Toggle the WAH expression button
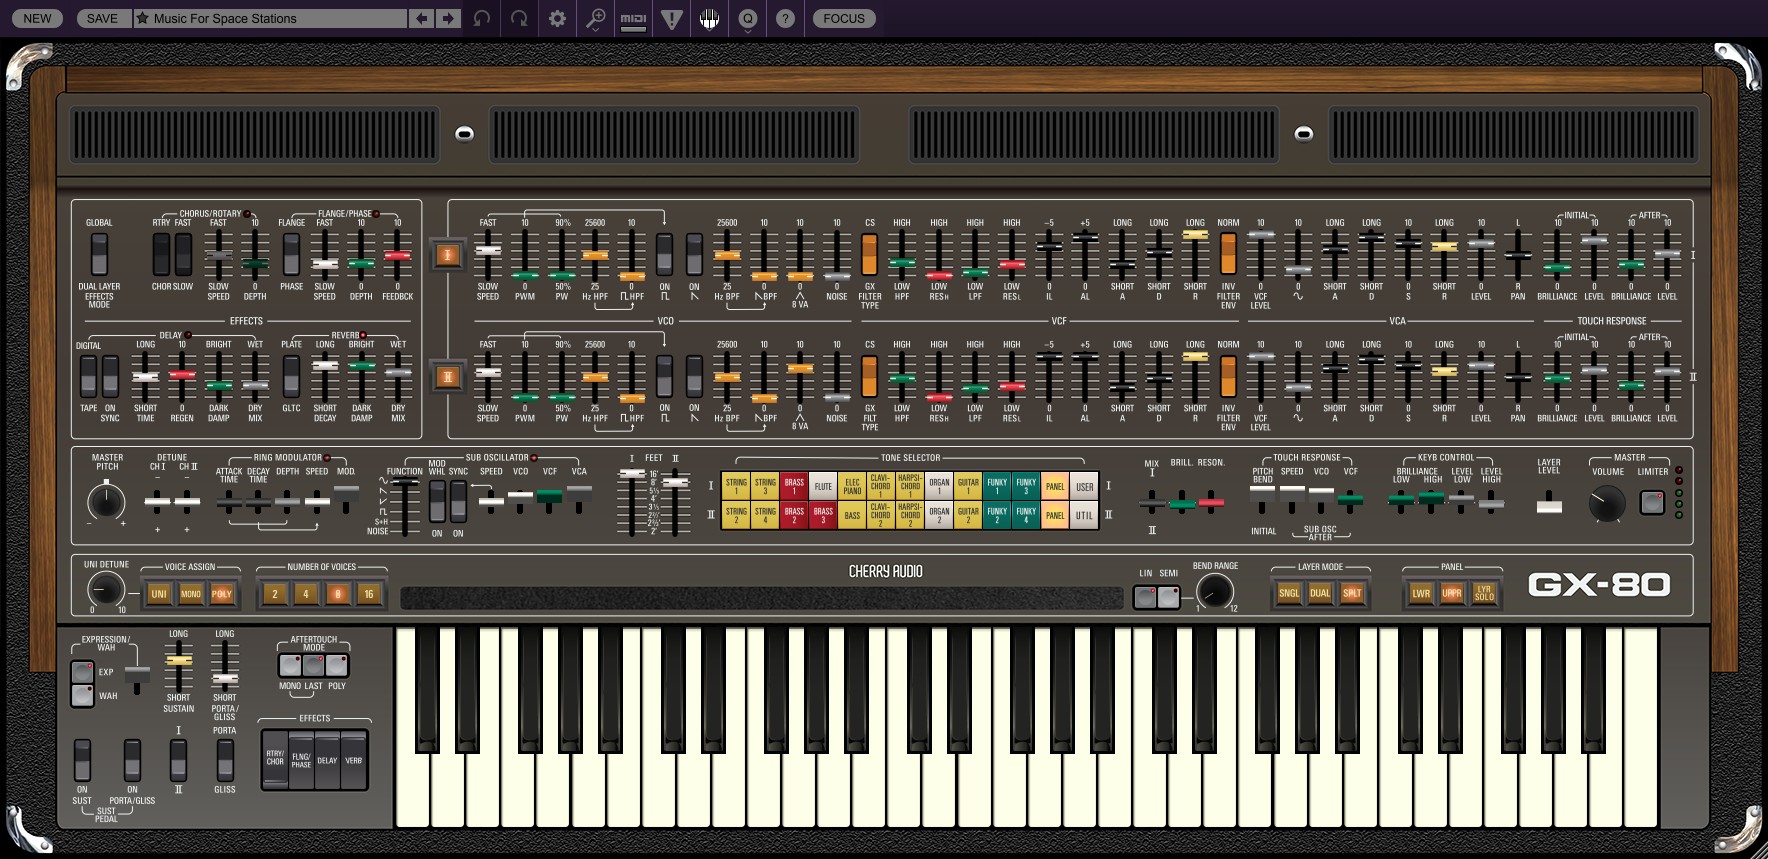1768x859 pixels. coord(83,695)
